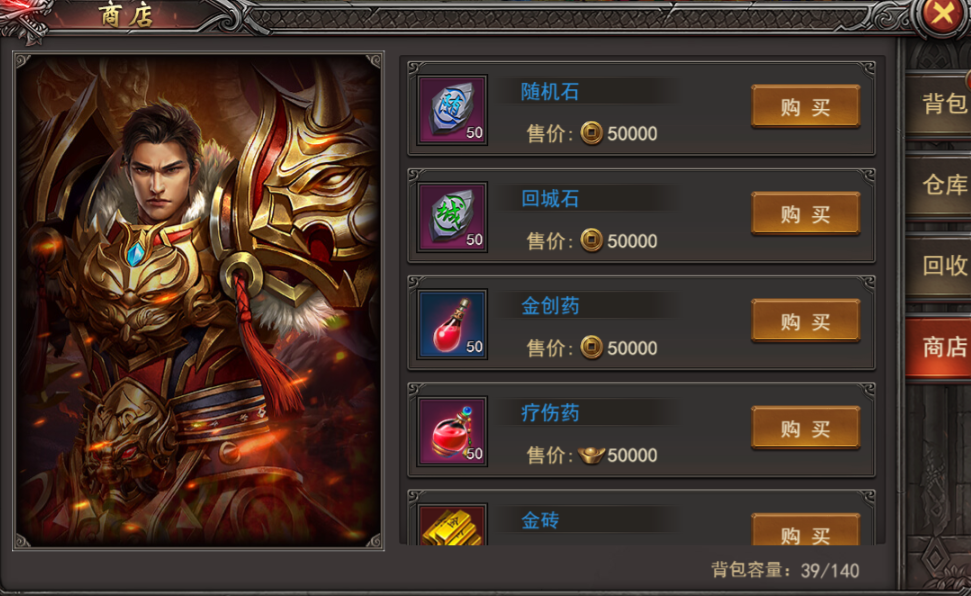Close the shop window with the X
The width and height of the screenshot is (971, 596).
pos(943,14)
